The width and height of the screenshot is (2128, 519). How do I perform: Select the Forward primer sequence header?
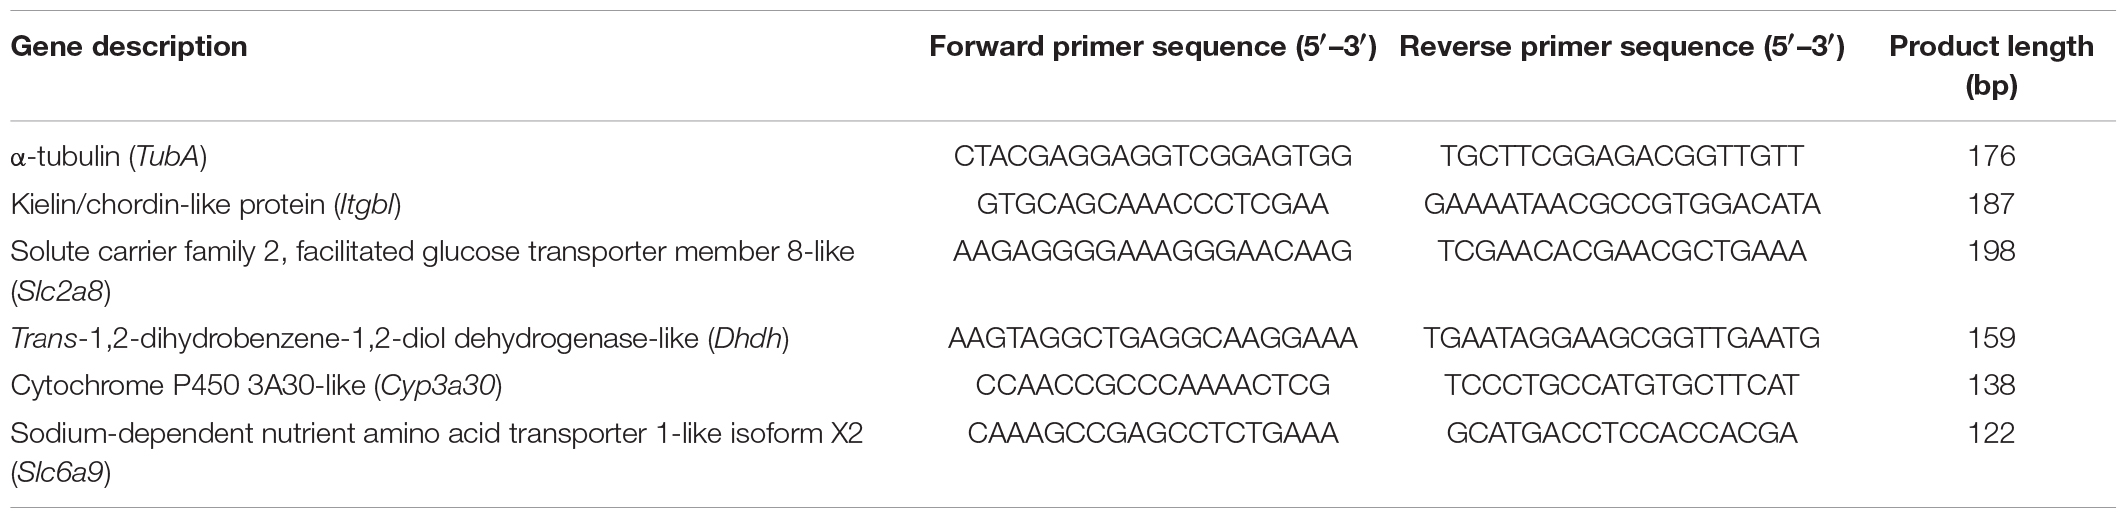pyautogui.click(x=1153, y=47)
